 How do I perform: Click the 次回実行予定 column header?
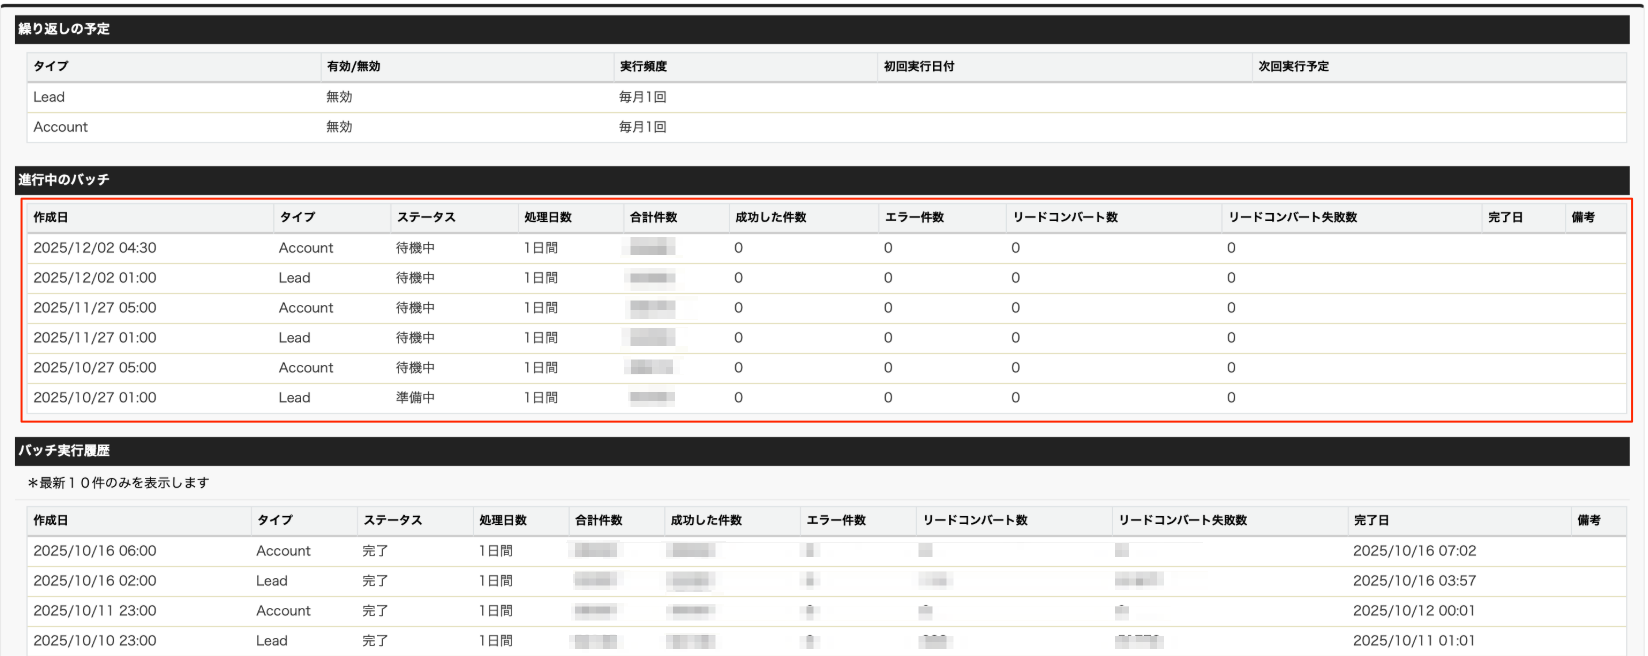[x=1293, y=67]
